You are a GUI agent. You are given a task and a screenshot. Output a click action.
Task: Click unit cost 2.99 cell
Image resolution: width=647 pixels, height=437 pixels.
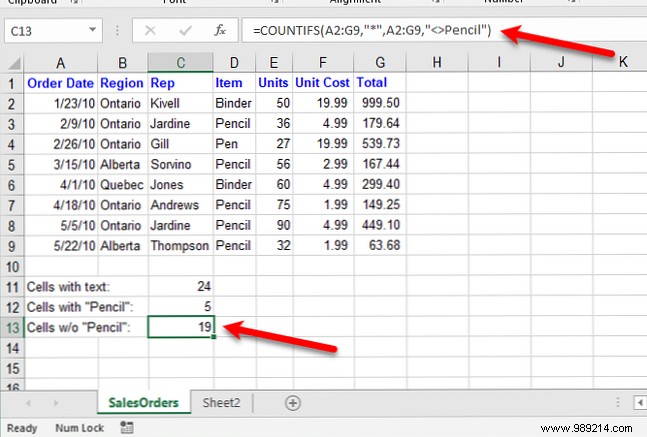point(323,164)
